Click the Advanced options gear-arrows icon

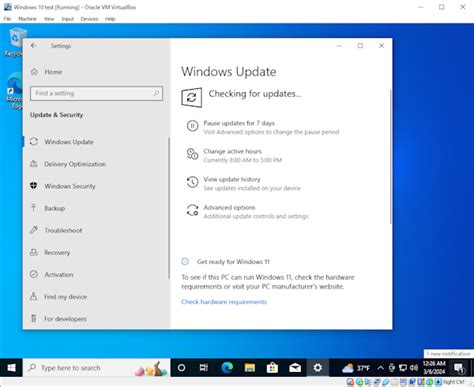[192, 210]
